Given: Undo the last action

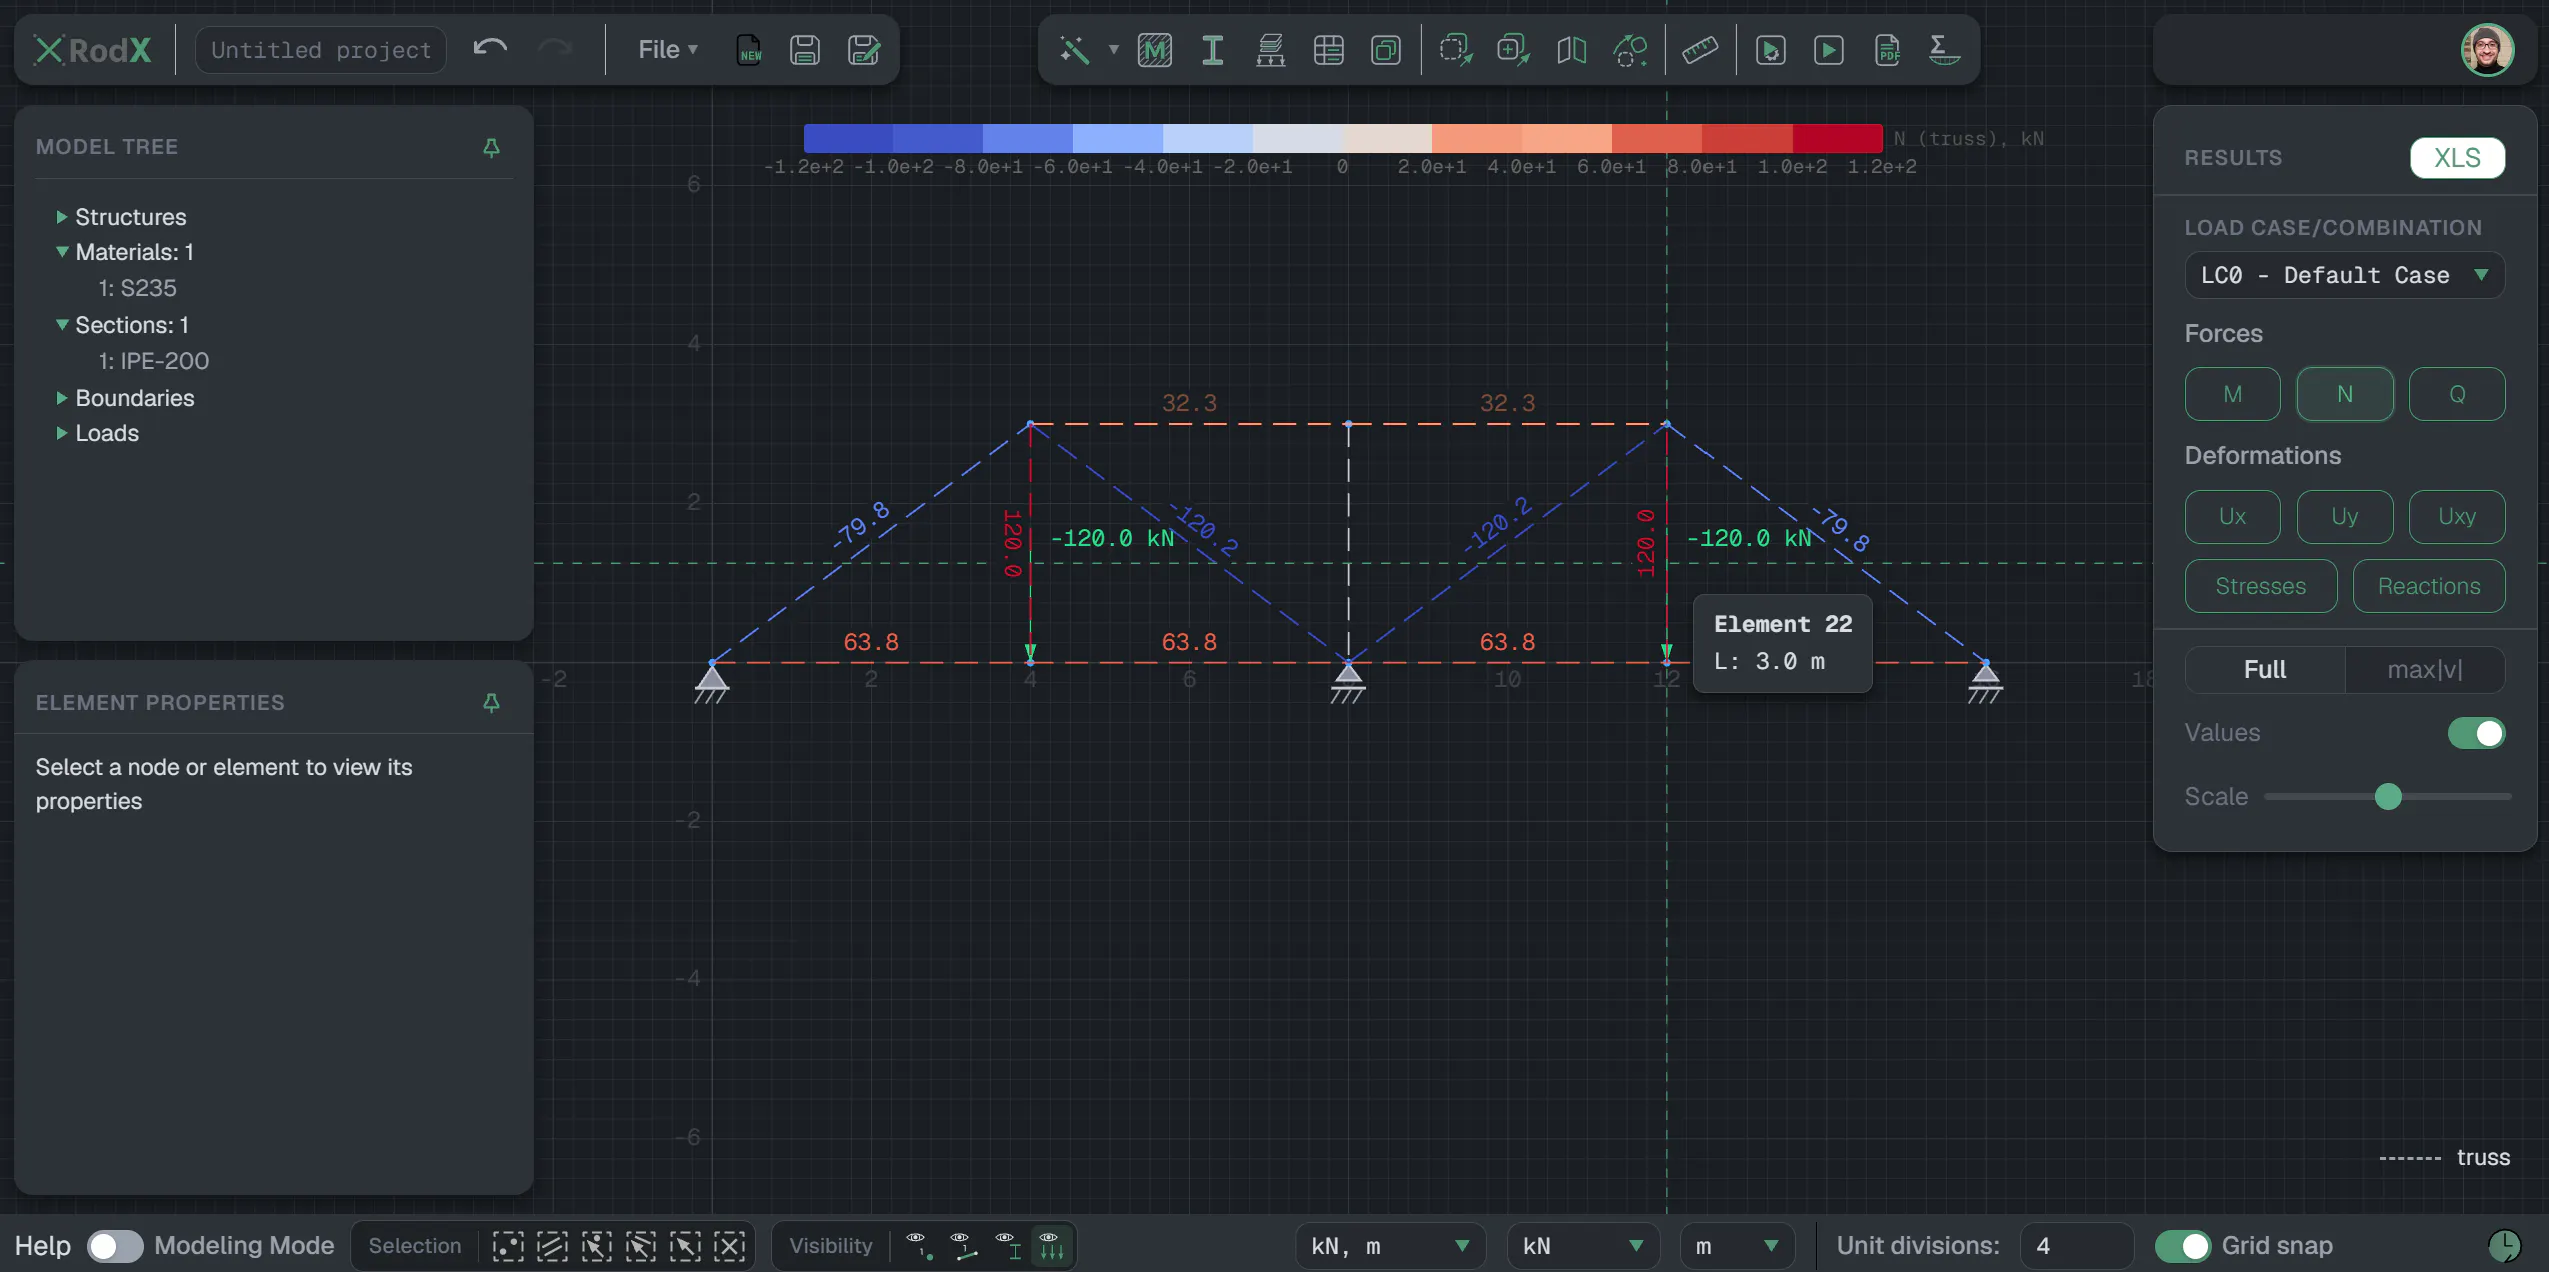Looking at the screenshot, I should point(490,48).
